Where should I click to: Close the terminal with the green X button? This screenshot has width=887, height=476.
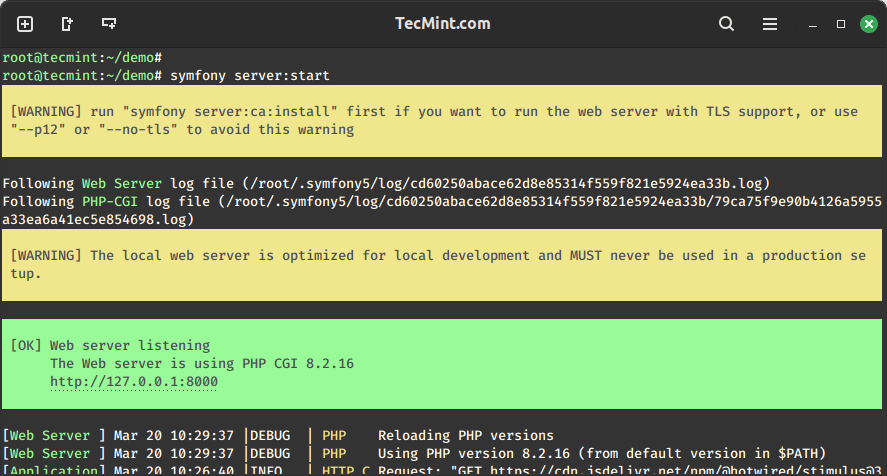(x=866, y=24)
